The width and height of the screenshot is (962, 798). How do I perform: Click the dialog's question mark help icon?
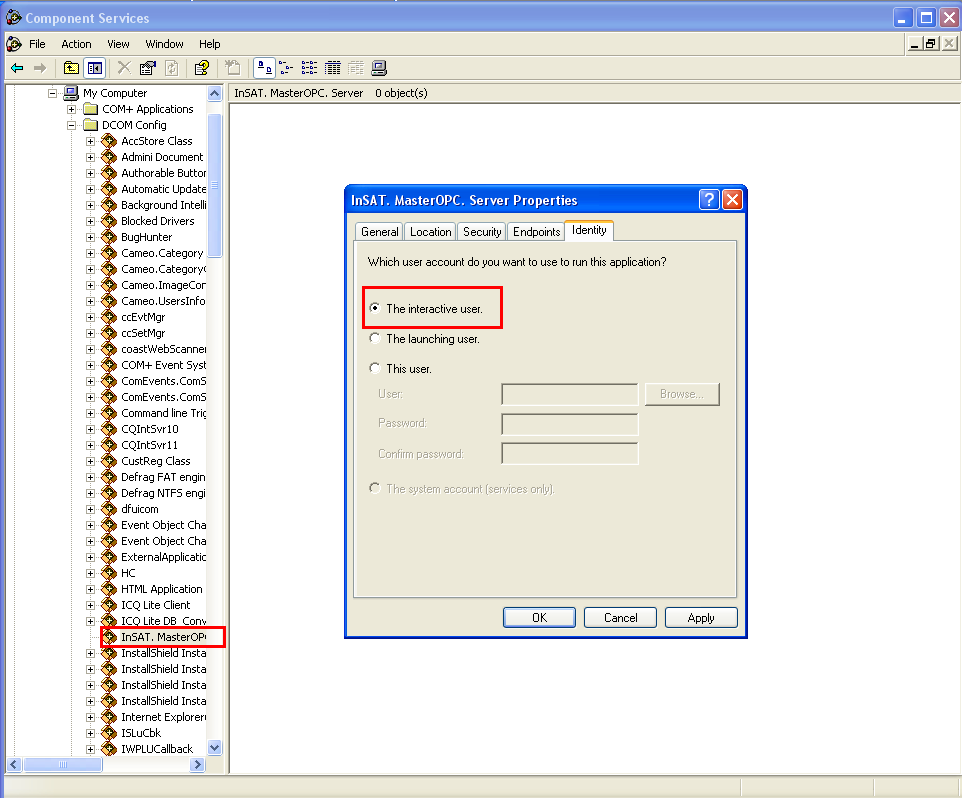709,200
